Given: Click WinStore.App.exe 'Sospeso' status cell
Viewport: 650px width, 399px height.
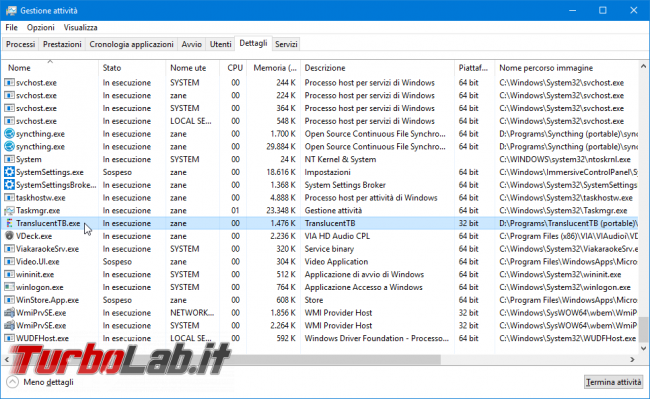Looking at the screenshot, I should click(x=117, y=300).
